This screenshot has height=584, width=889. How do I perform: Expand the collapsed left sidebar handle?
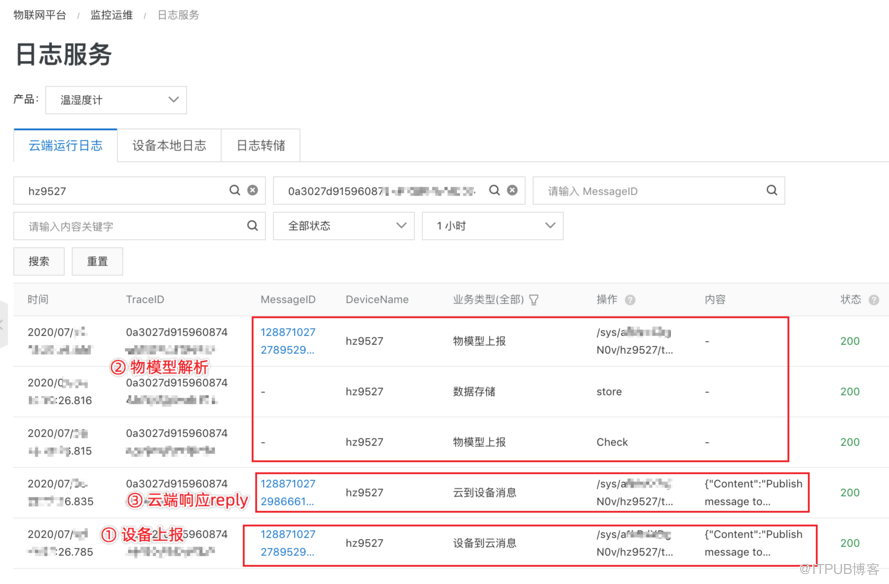coord(4,325)
